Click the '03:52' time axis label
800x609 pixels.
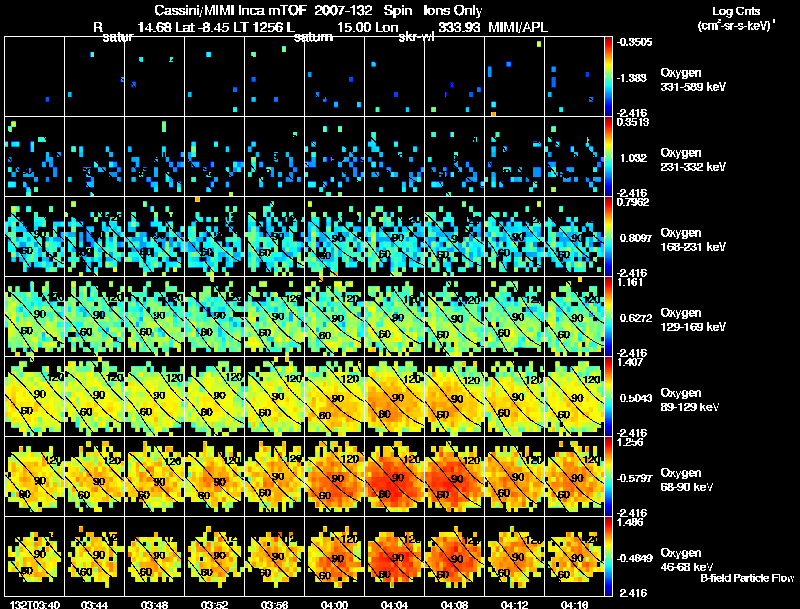pyautogui.click(x=214, y=605)
